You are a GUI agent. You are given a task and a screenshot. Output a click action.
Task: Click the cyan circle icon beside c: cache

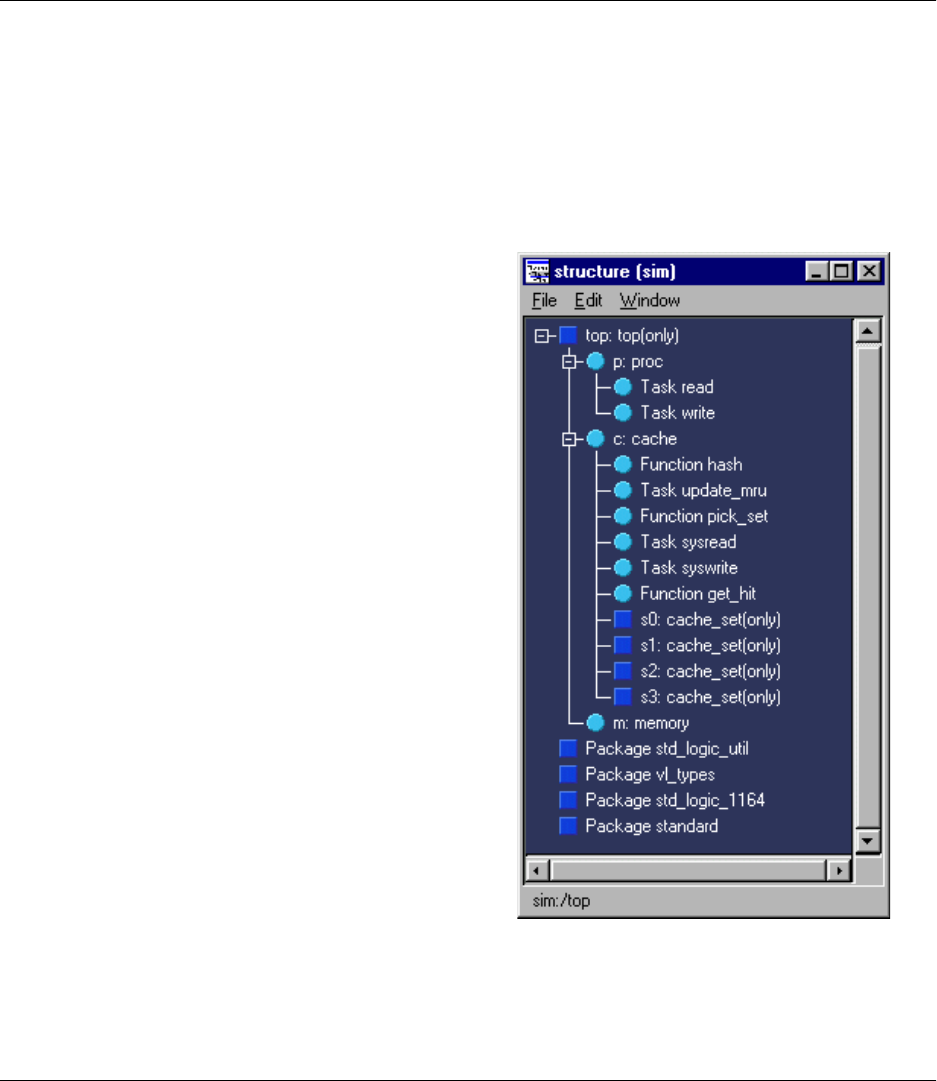tap(596, 439)
